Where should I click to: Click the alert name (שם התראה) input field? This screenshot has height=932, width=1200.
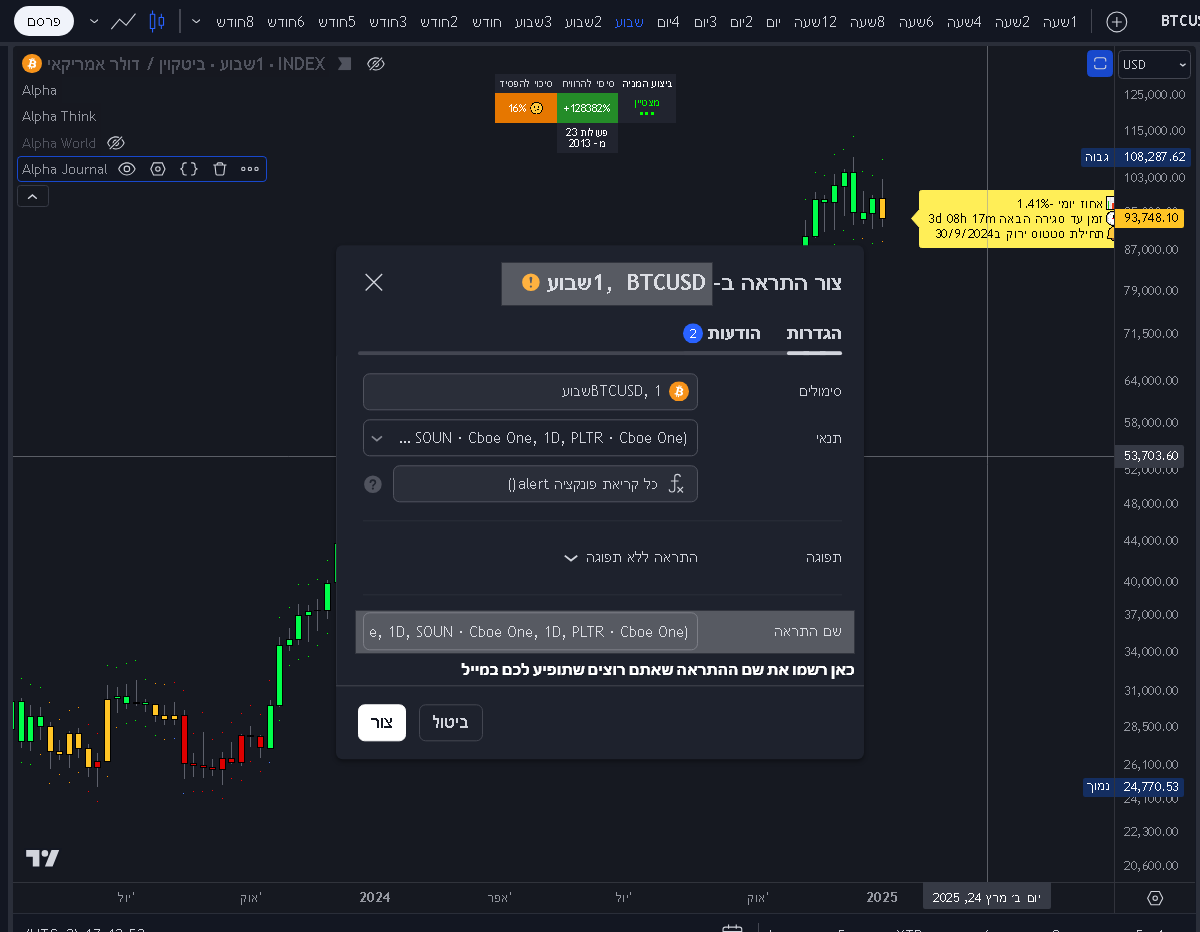tap(530, 632)
